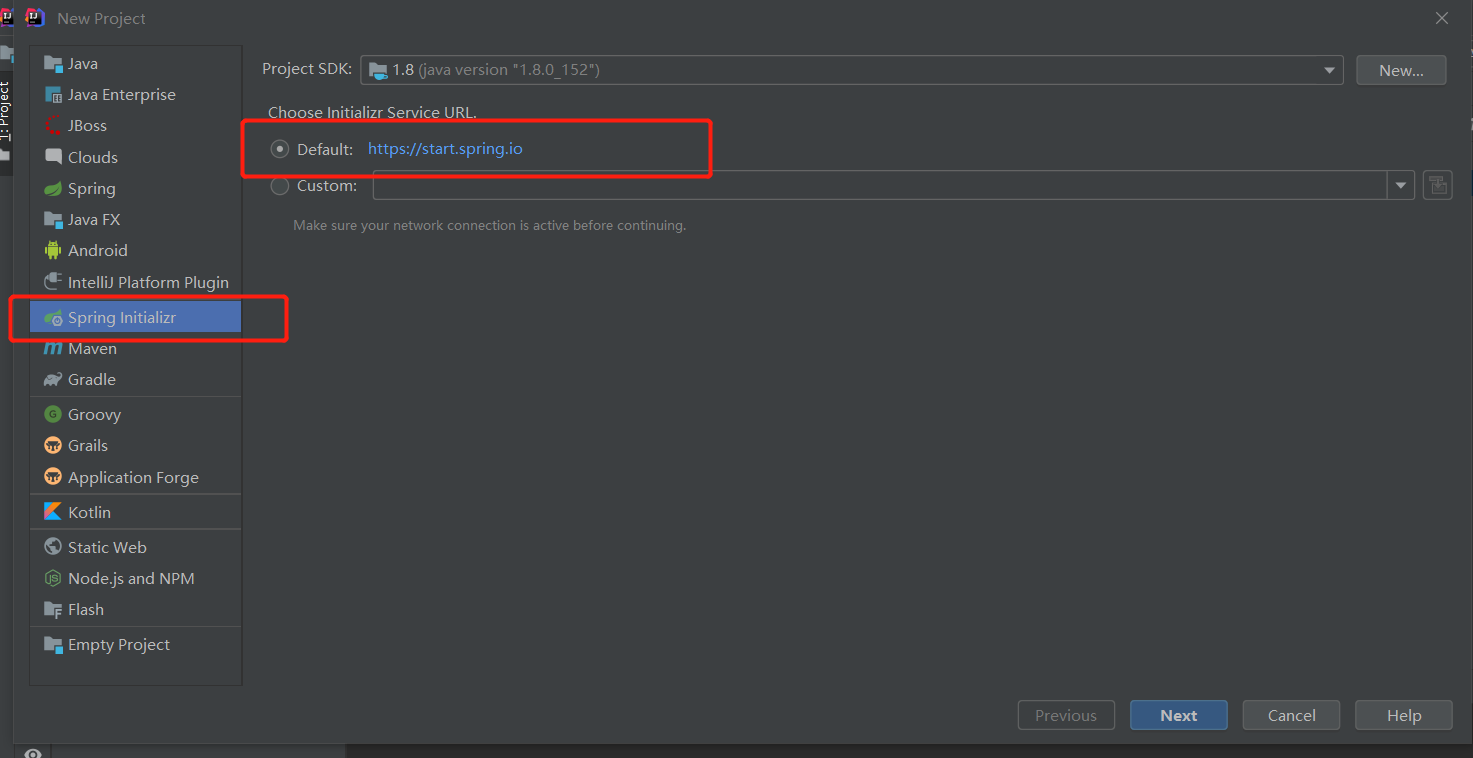Select the Default radio button

(x=280, y=148)
